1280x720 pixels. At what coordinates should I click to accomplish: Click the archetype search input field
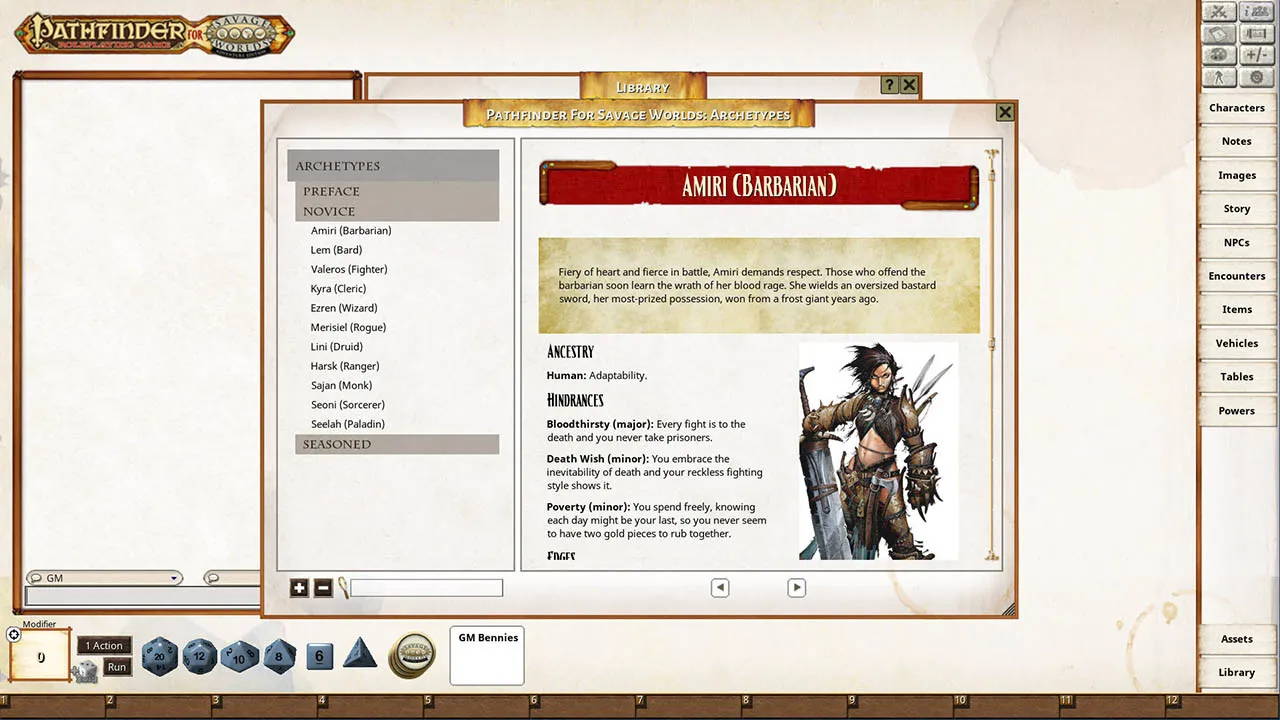point(426,588)
